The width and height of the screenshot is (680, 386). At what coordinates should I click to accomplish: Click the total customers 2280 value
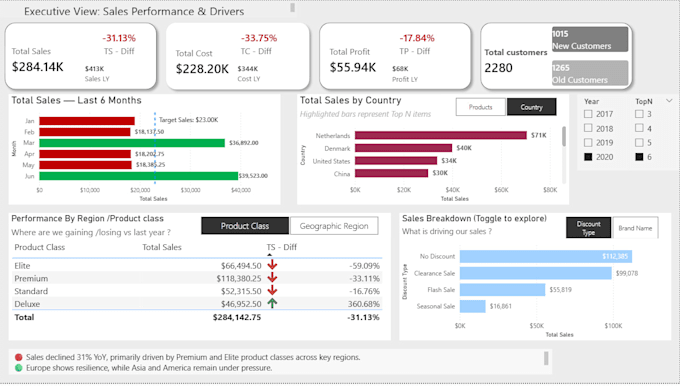pos(498,68)
